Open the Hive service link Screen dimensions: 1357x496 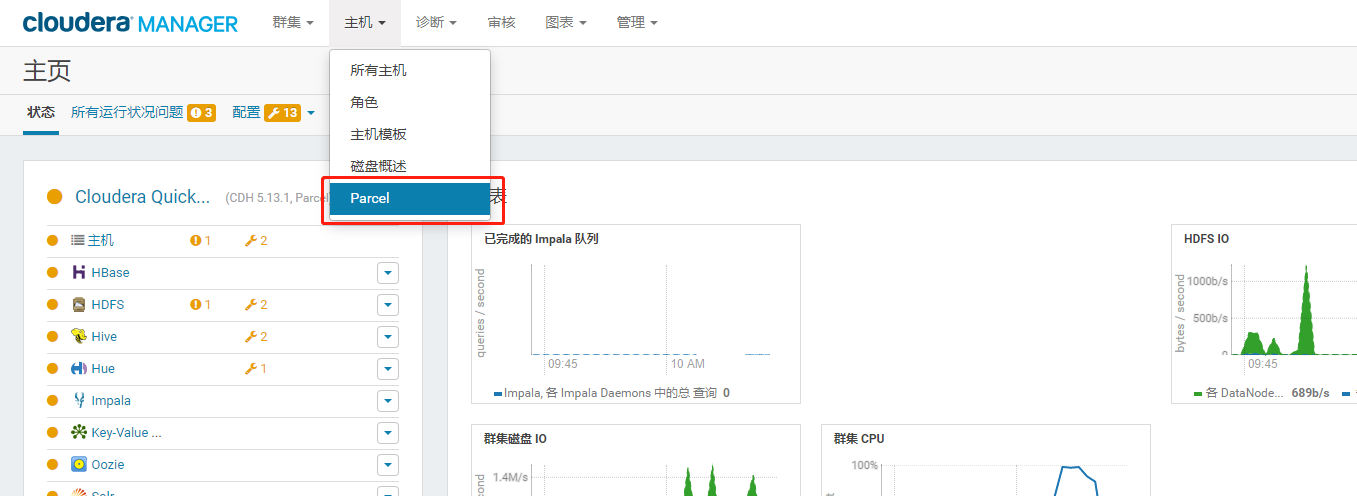tap(104, 336)
